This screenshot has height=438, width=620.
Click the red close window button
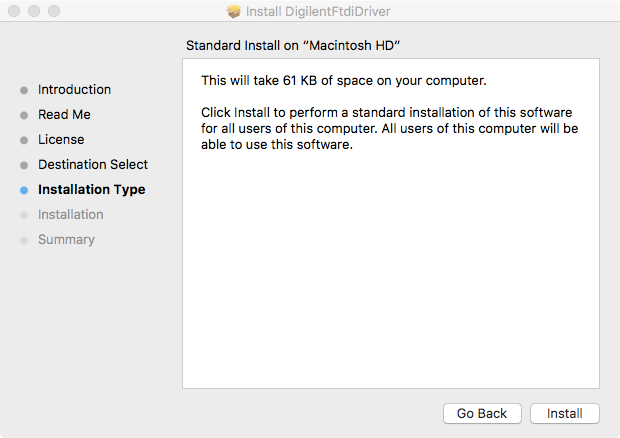coord(14,11)
